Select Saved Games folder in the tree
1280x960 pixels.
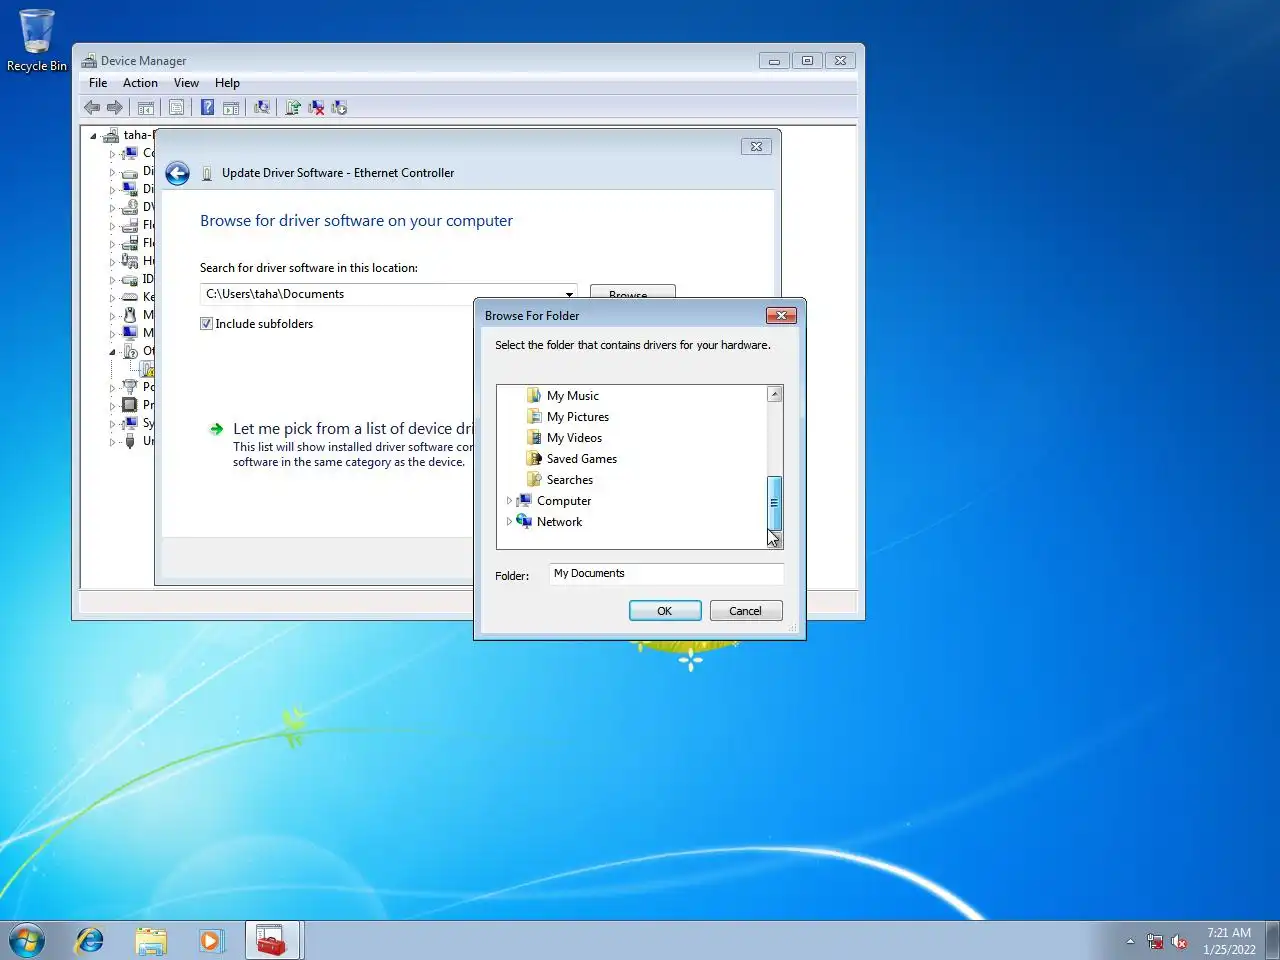581,459
